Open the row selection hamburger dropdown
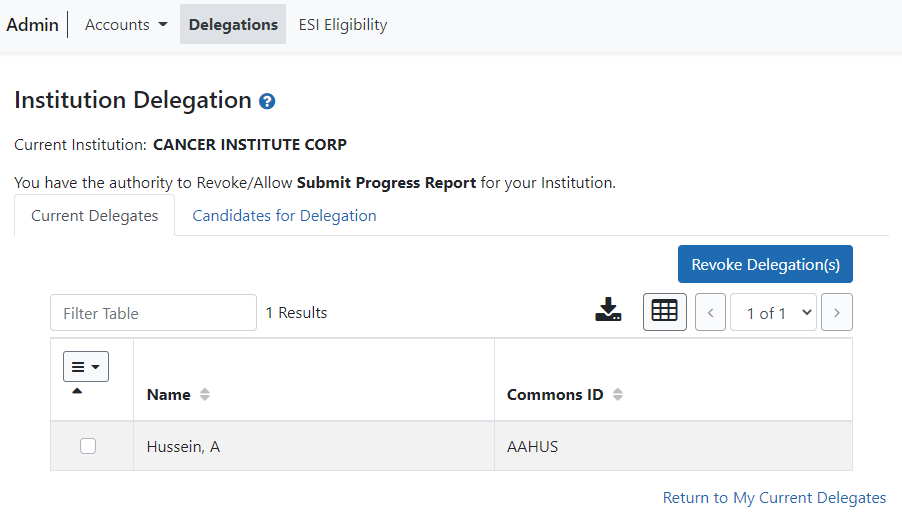This screenshot has height=517, width=902. (86, 366)
